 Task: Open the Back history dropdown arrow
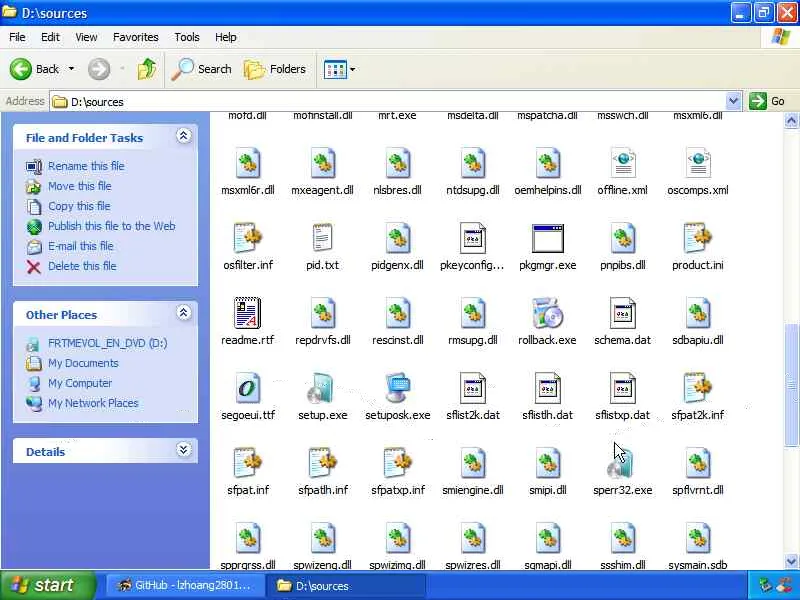click(x=71, y=69)
